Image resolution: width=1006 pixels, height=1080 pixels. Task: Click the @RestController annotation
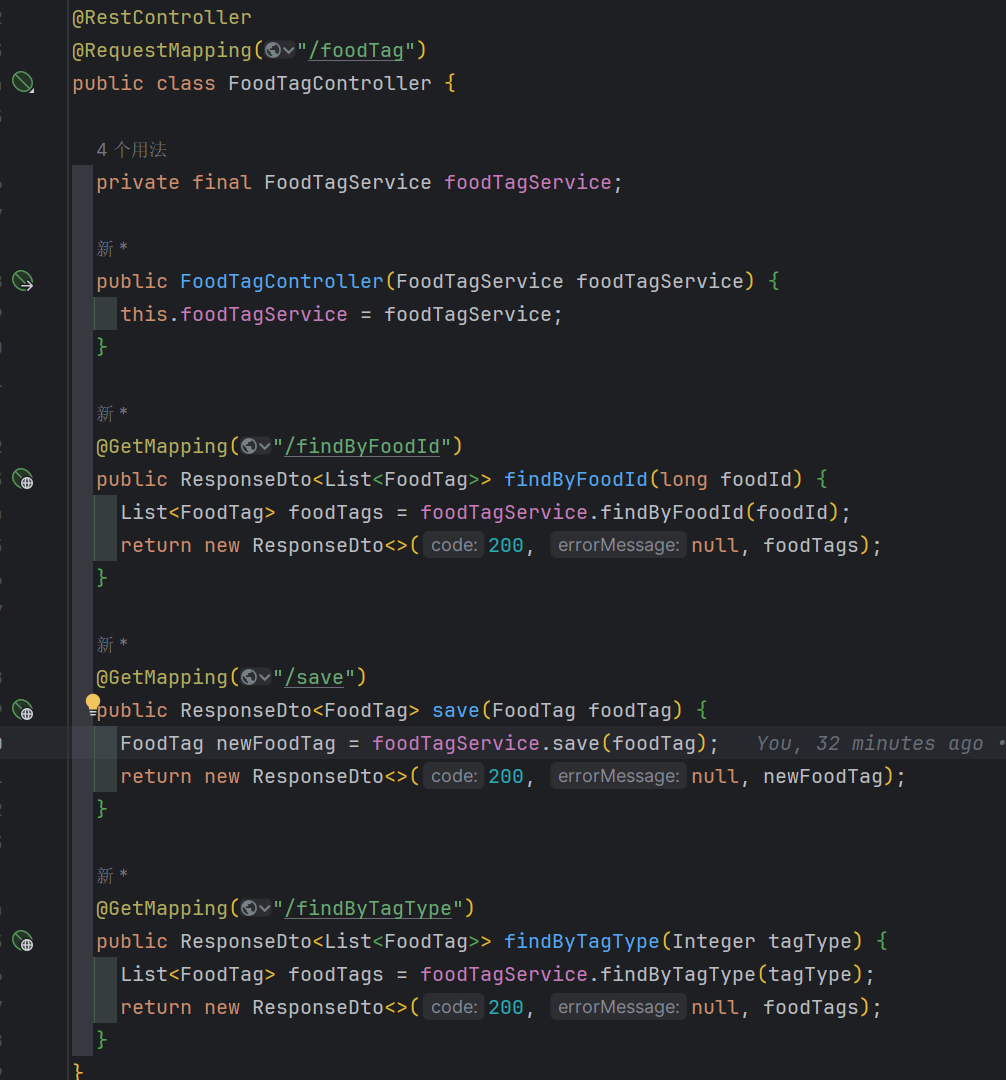(162, 17)
